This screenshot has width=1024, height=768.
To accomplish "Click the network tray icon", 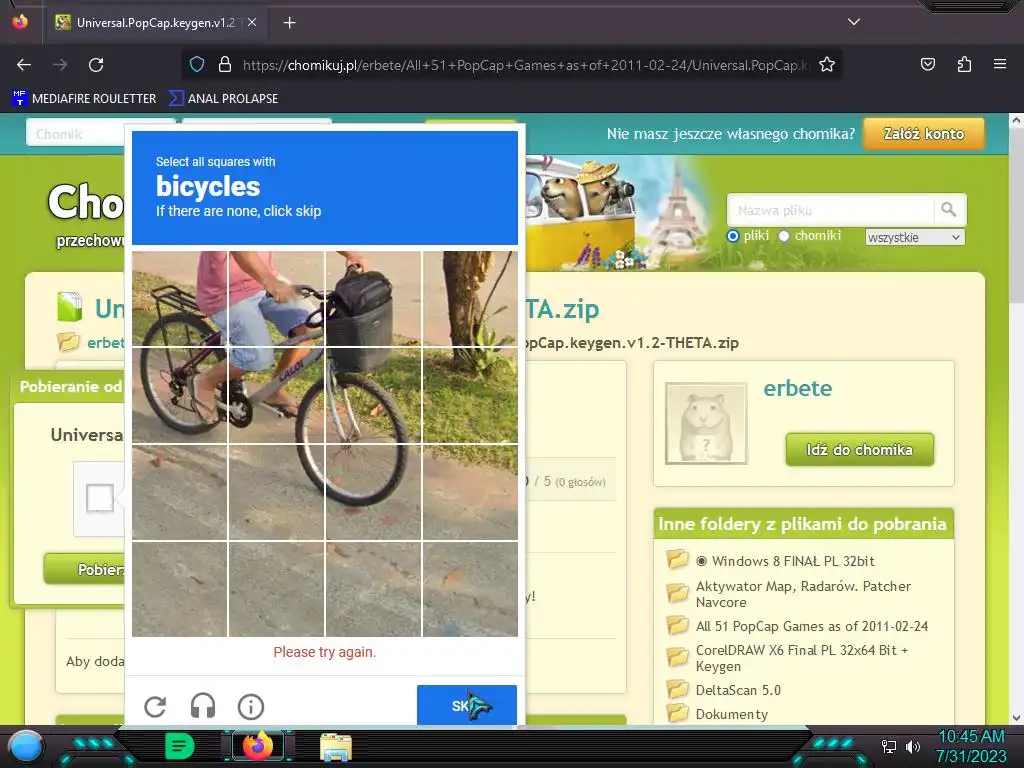I will click(x=889, y=746).
